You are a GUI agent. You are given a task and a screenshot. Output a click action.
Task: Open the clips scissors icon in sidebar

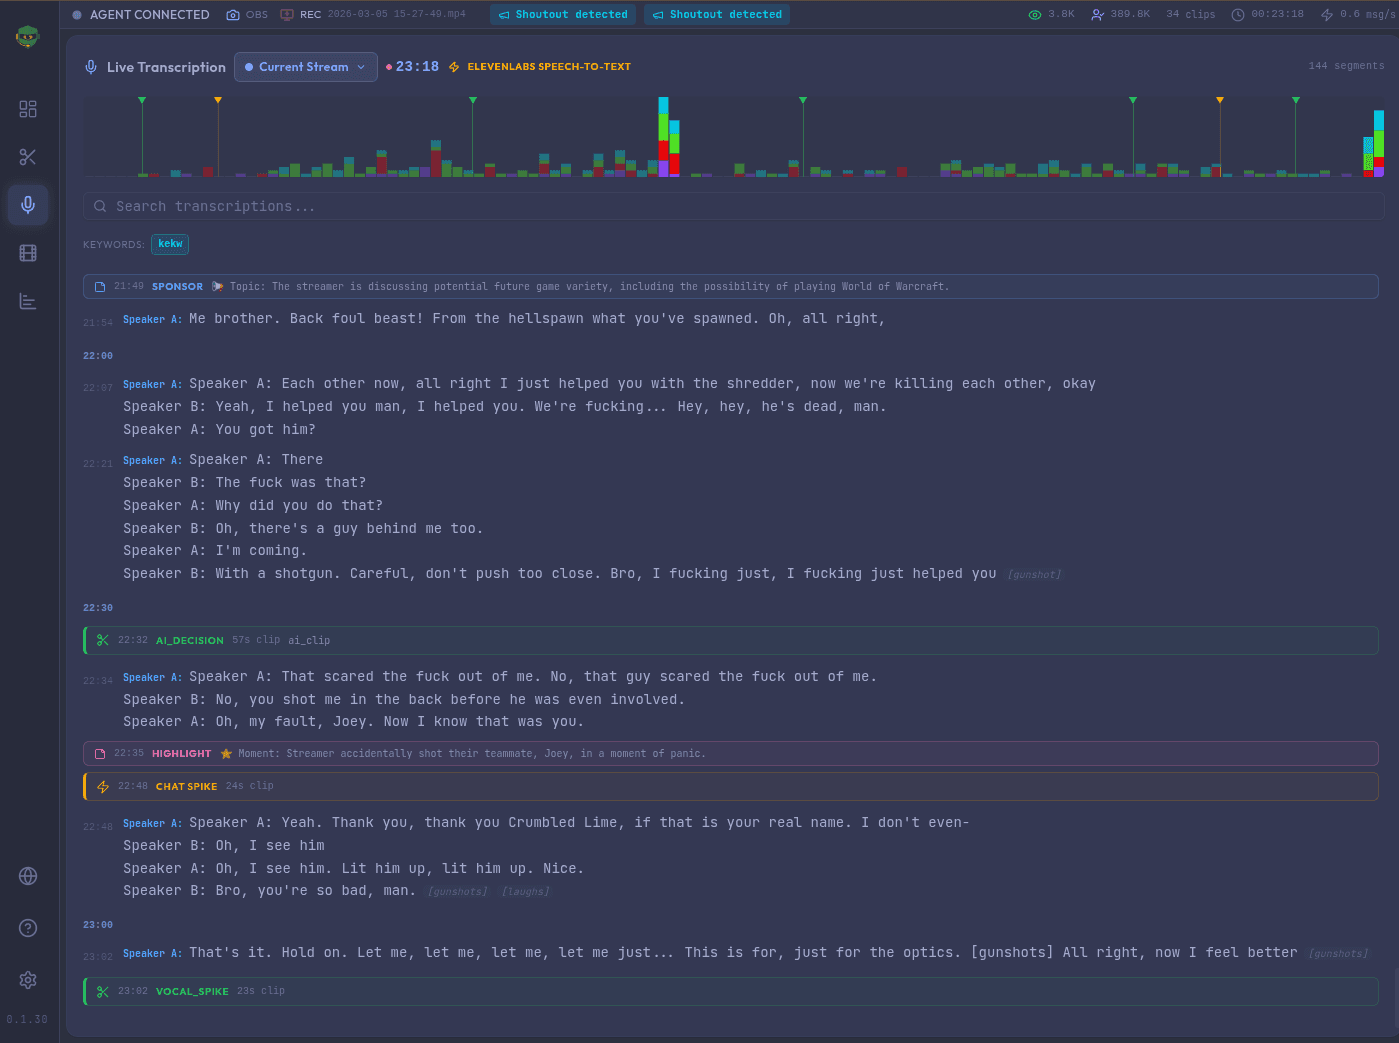click(28, 157)
